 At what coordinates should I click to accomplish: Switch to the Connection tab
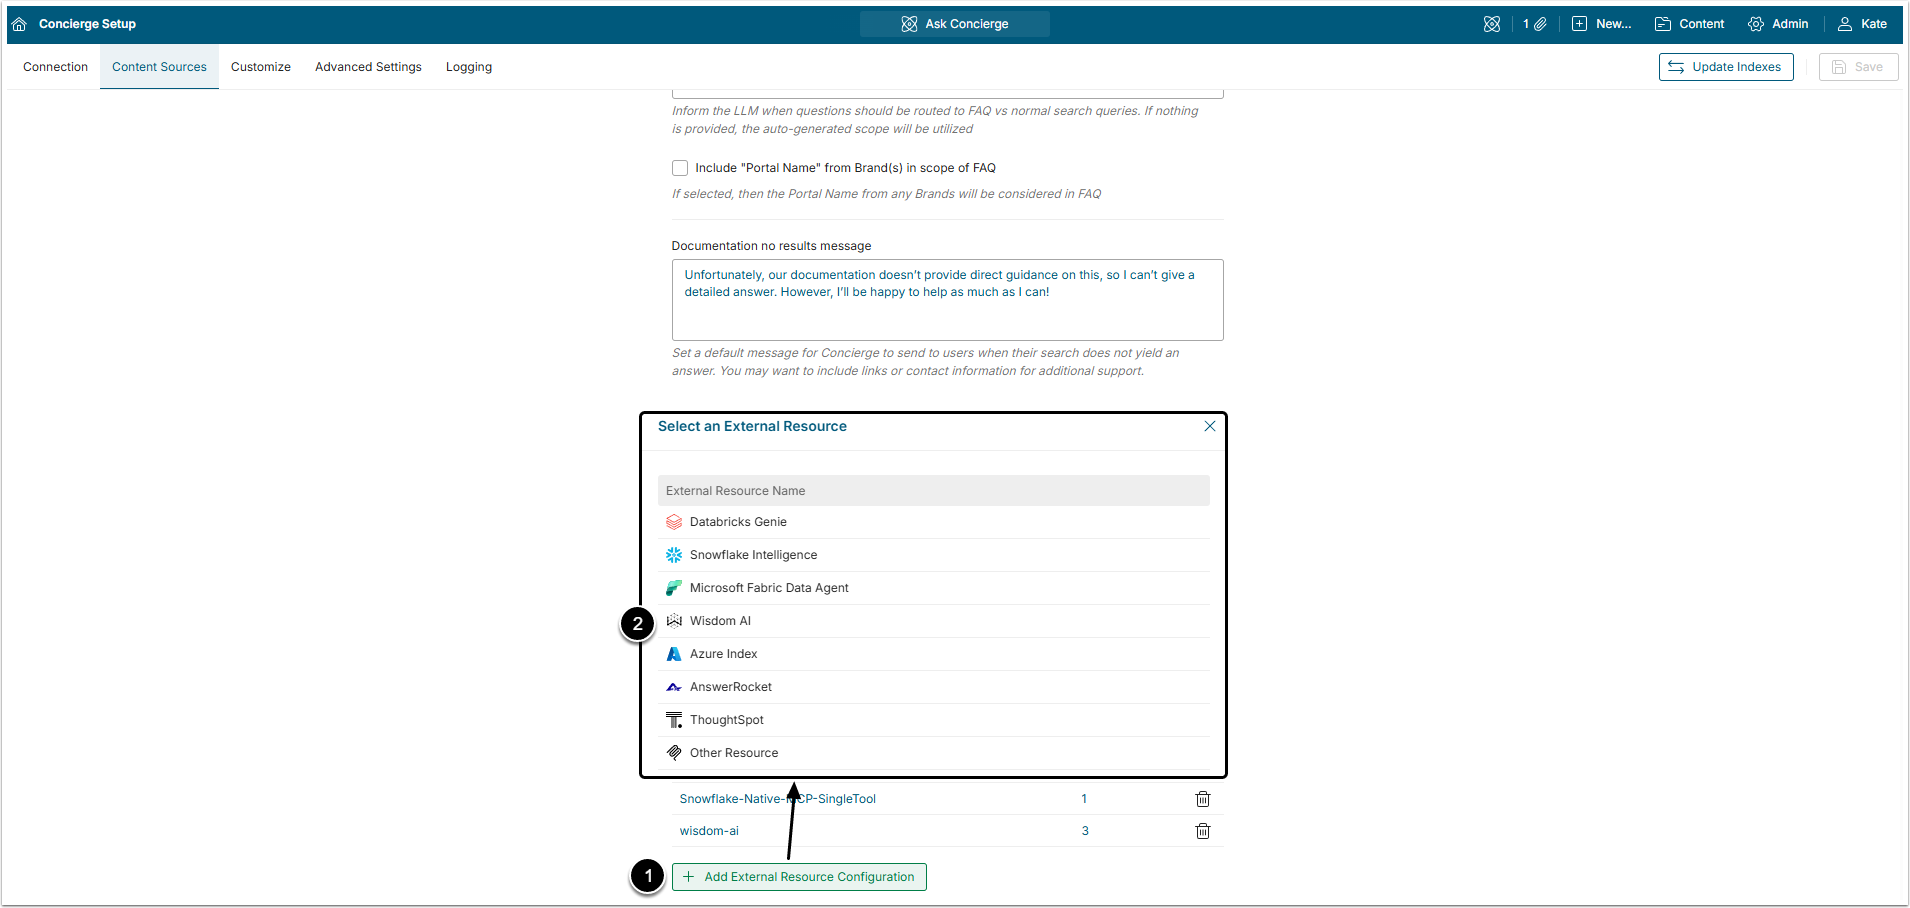[x=55, y=67]
